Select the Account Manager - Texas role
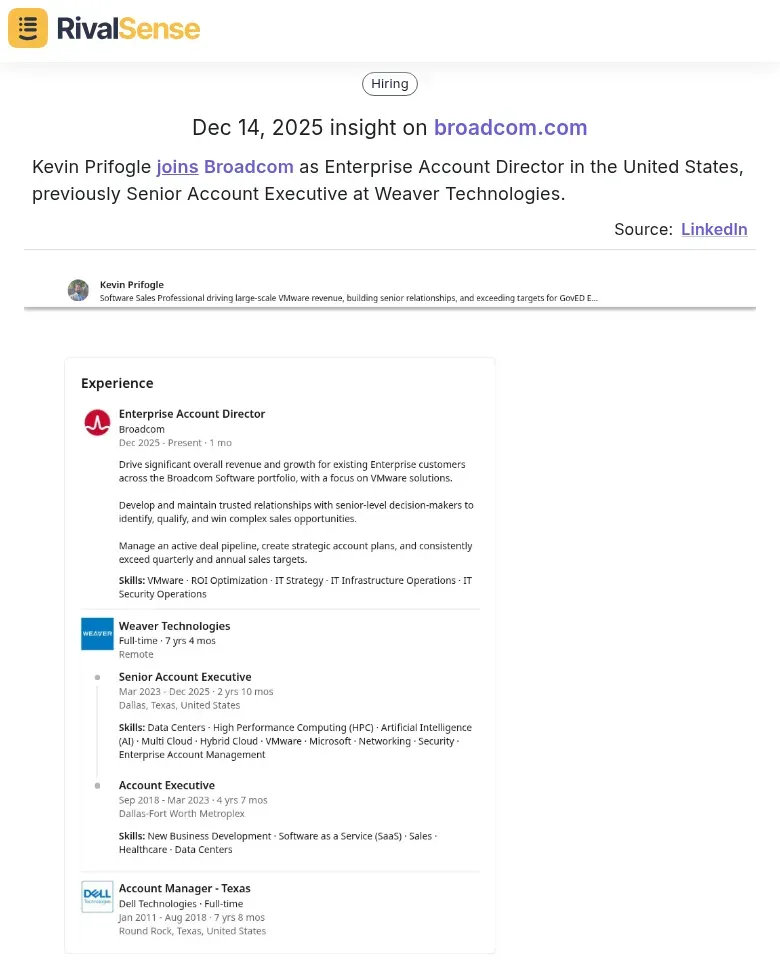 click(185, 888)
